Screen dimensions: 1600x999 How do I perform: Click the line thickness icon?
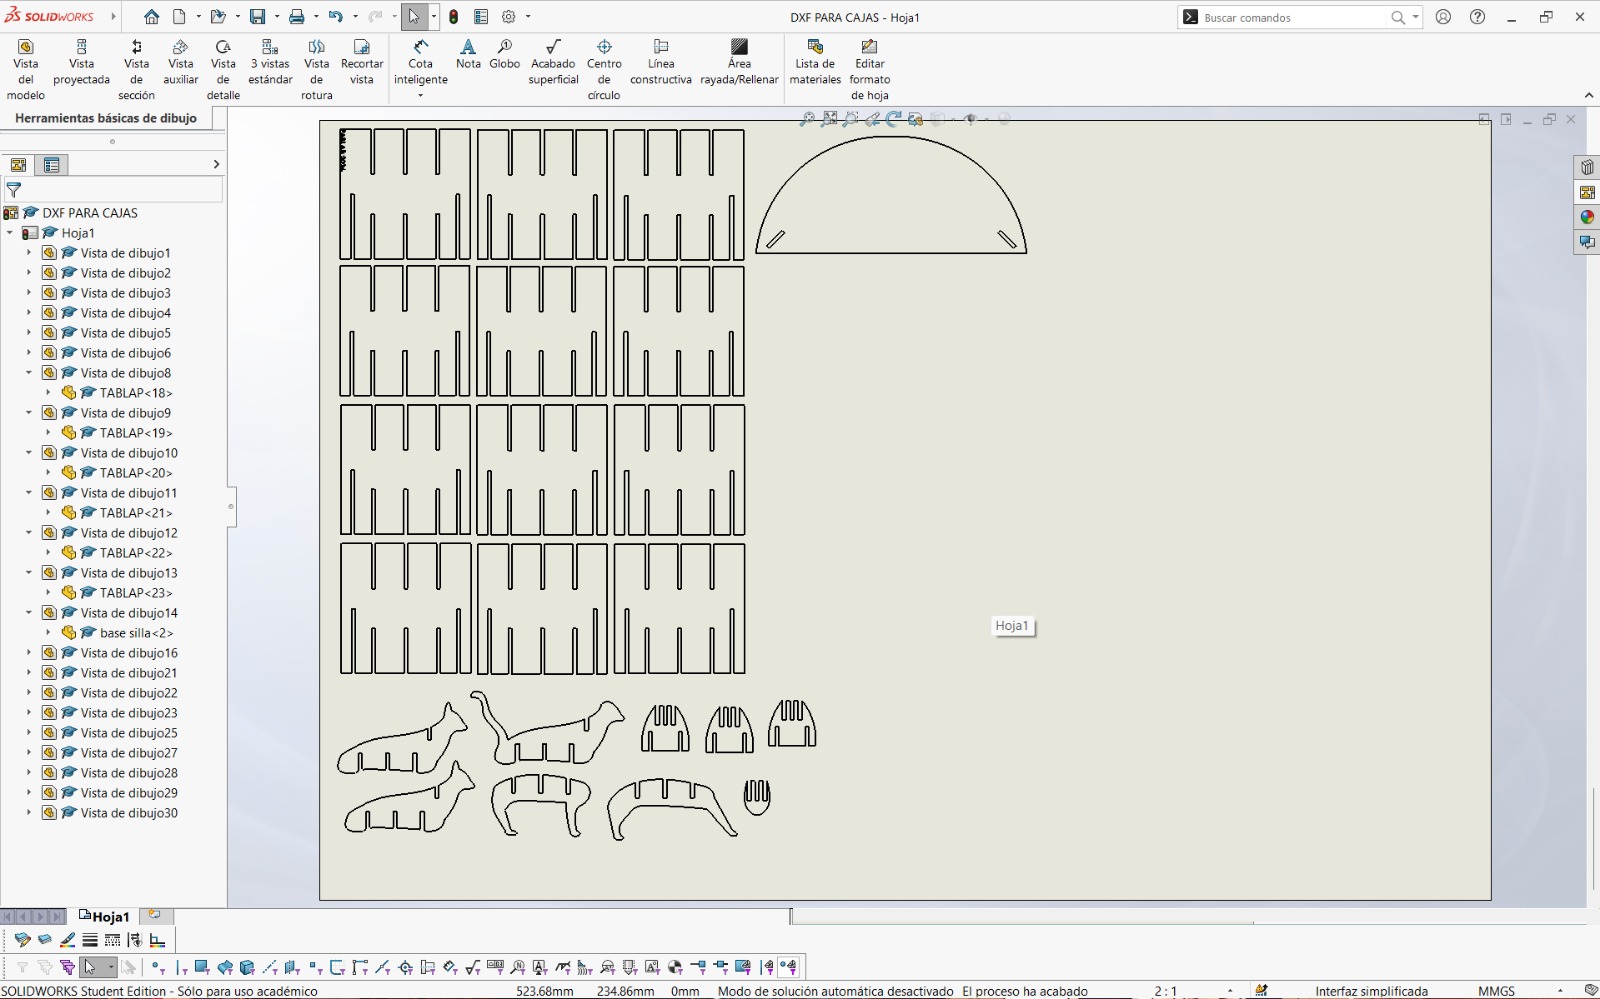tap(90, 940)
